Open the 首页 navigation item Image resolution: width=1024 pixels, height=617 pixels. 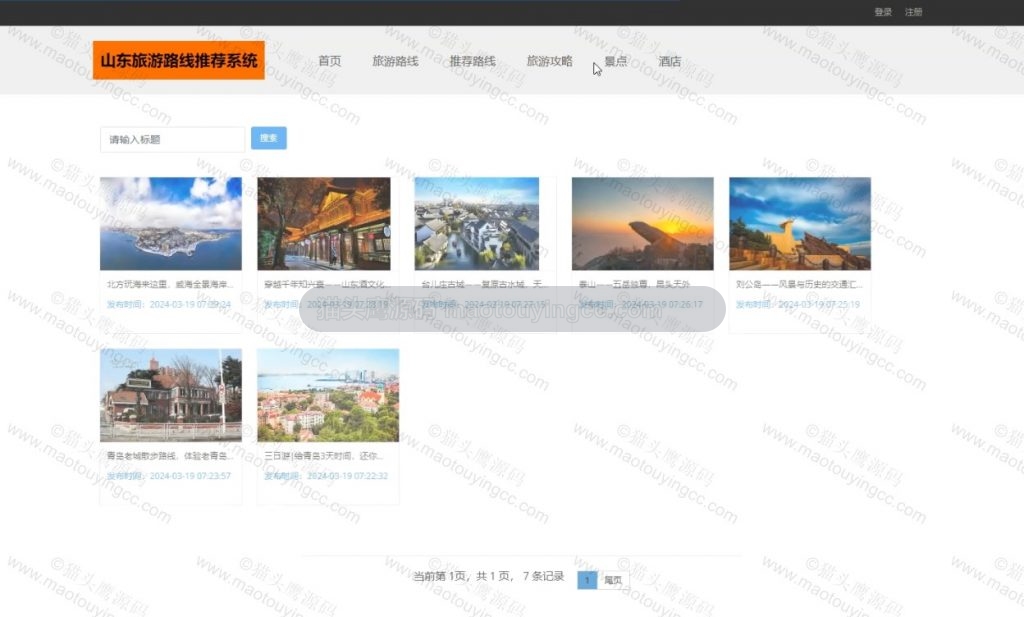click(329, 61)
